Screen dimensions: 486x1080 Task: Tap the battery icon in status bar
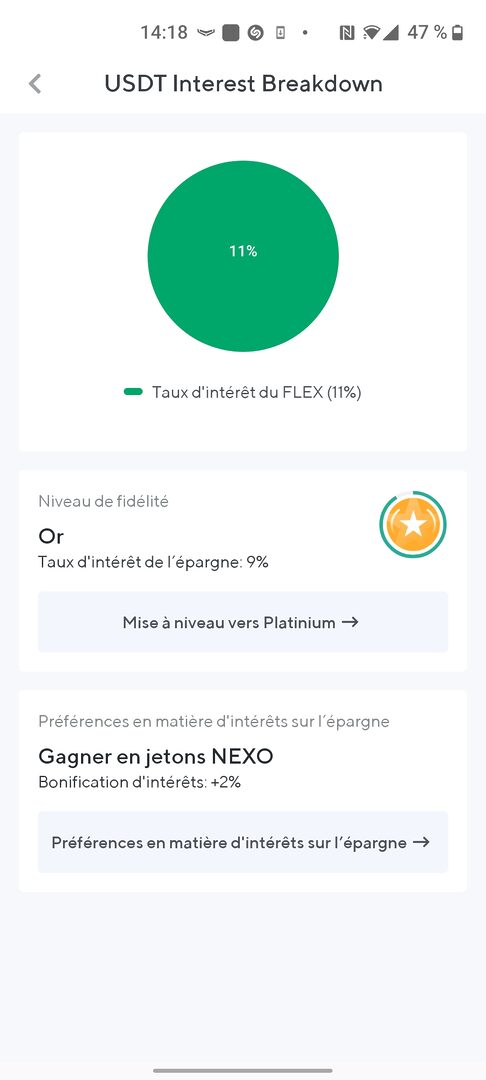pyautogui.click(x=458, y=32)
